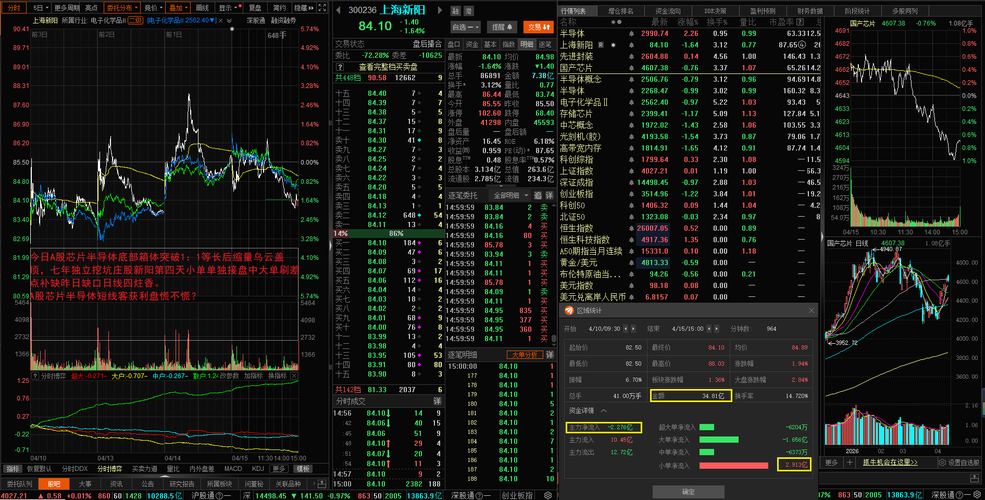Toggle the 画线 drawing tool
985x500 pixels.
(202, 8)
